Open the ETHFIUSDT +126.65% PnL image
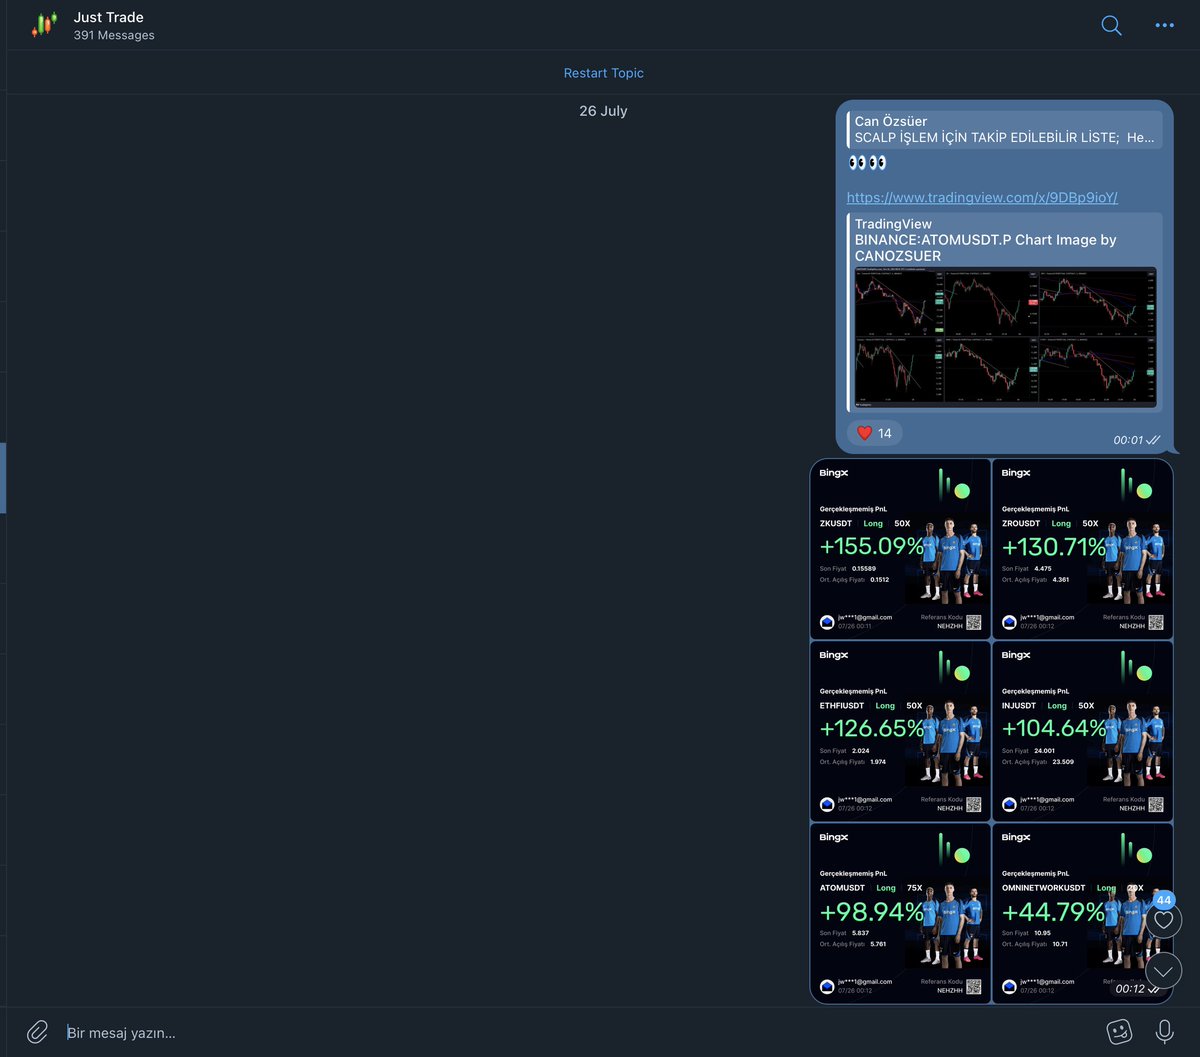 (900, 731)
